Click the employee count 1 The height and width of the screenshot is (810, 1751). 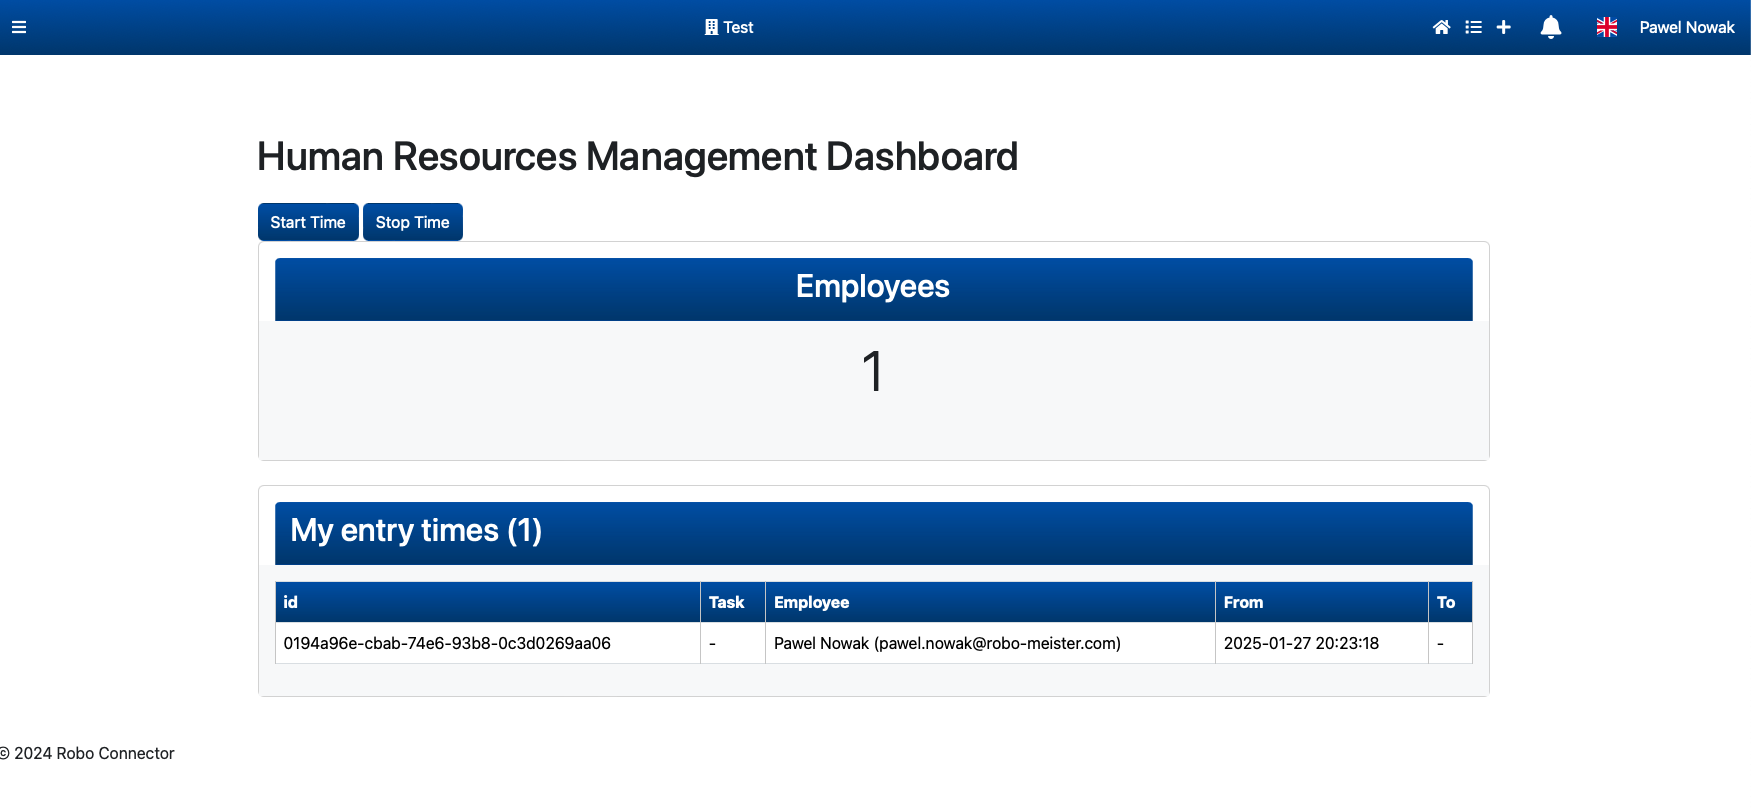pyautogui.click(x=873, y=371)
